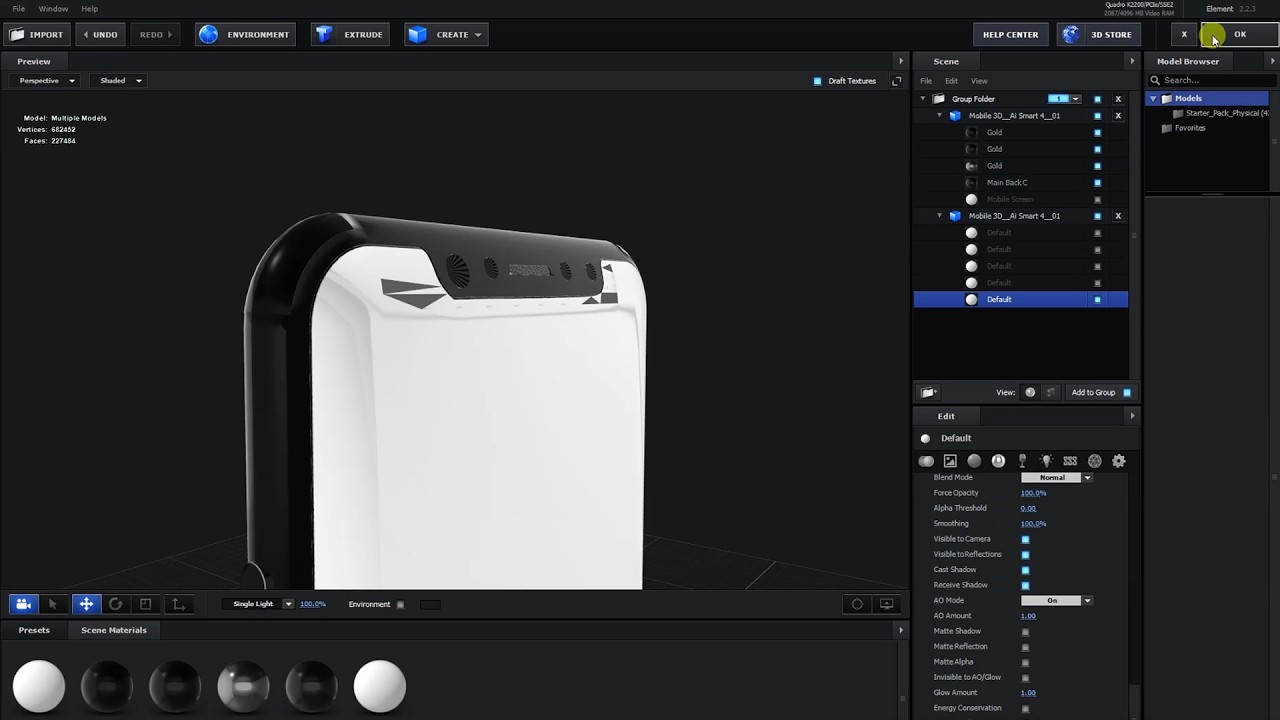Screen dimensions: 1280x720
Task: Toggle the Environment checkbox
Action: (400, 604)
